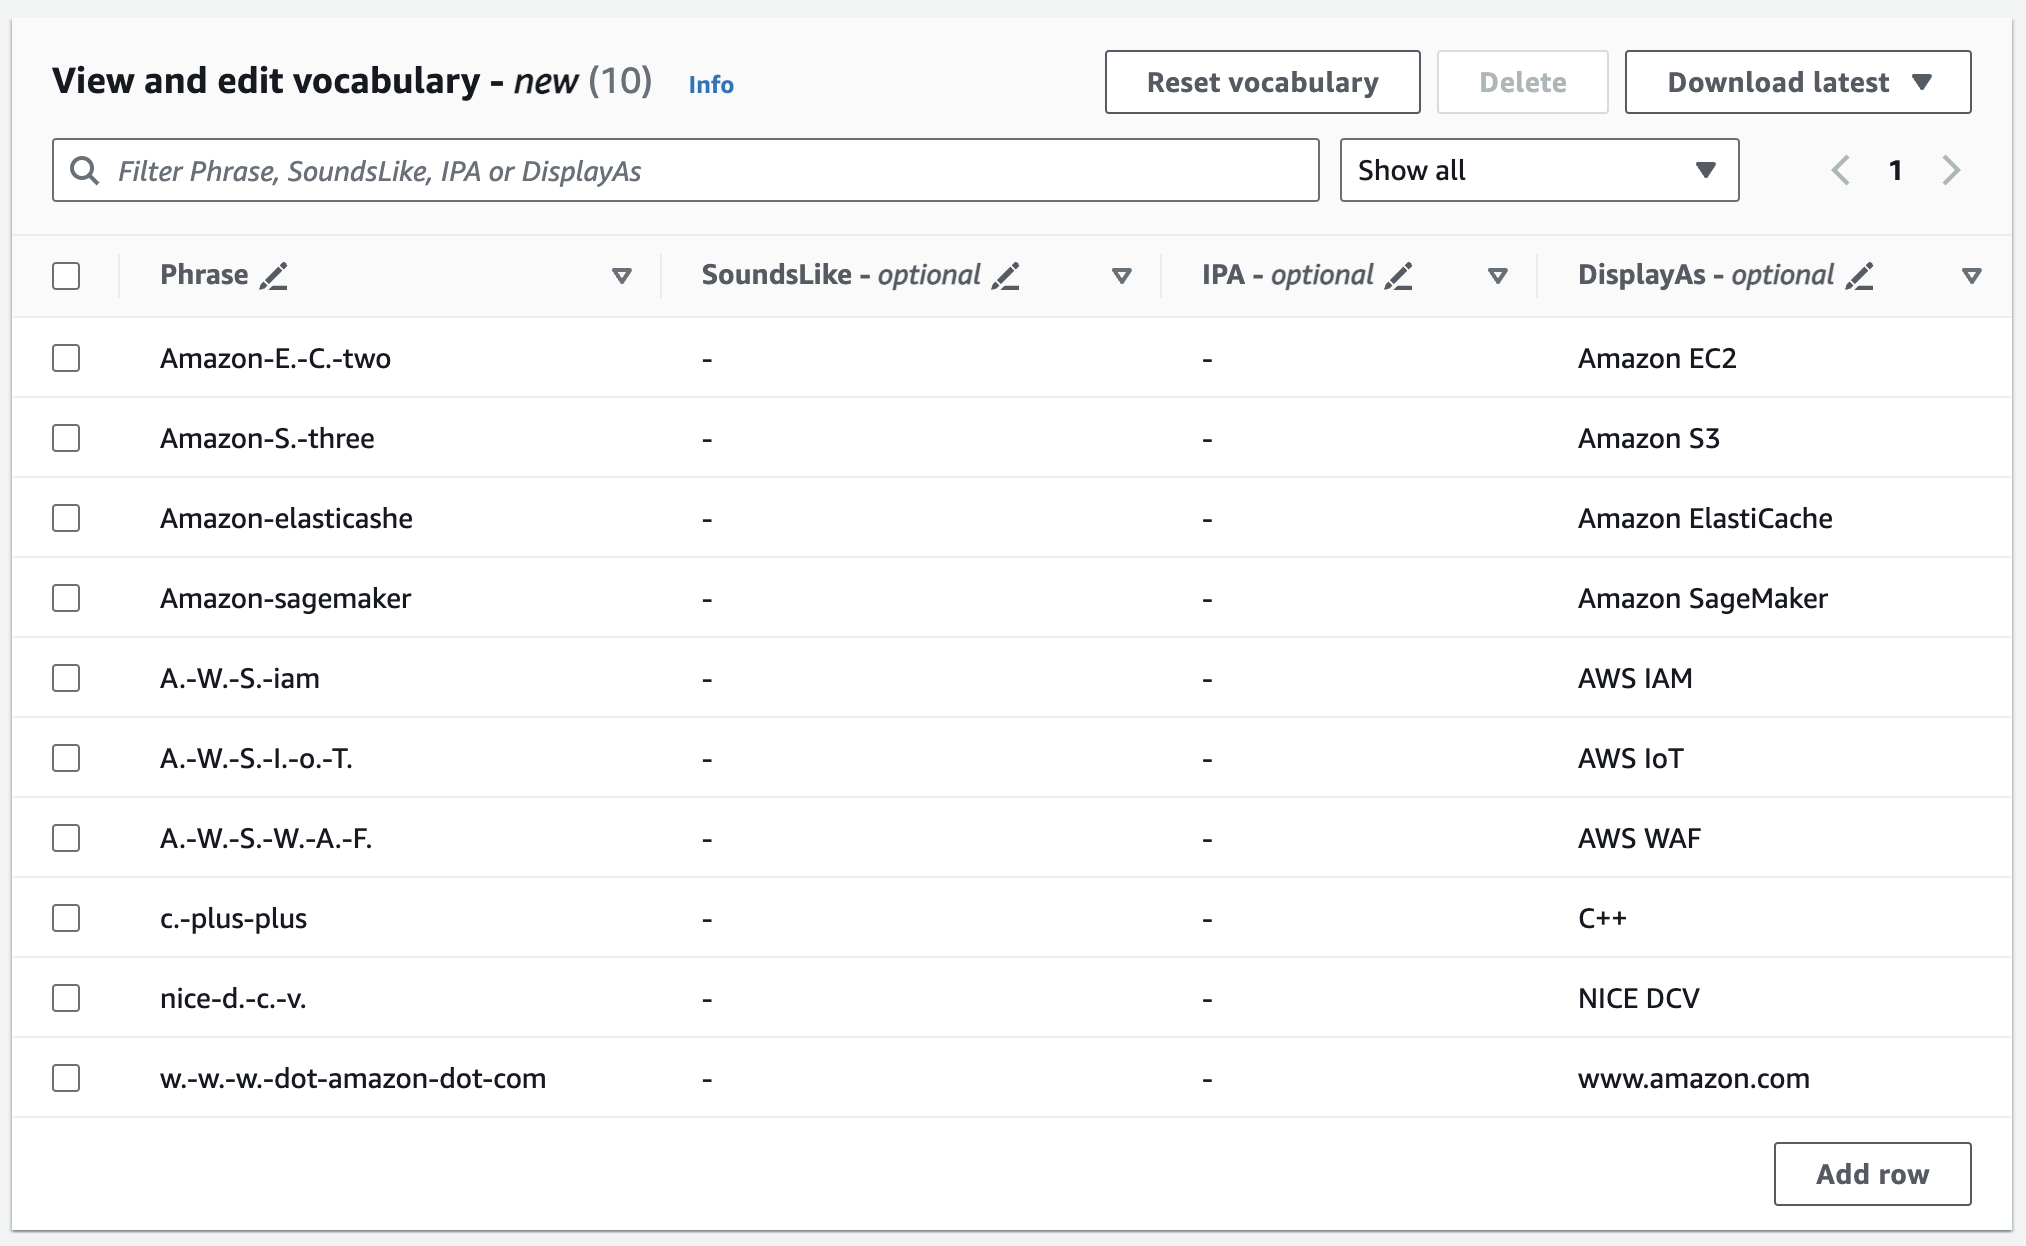Screen dimensions: 2026x1246
Task: Click the filter phrase search icon
Action: tap(90, 169)
